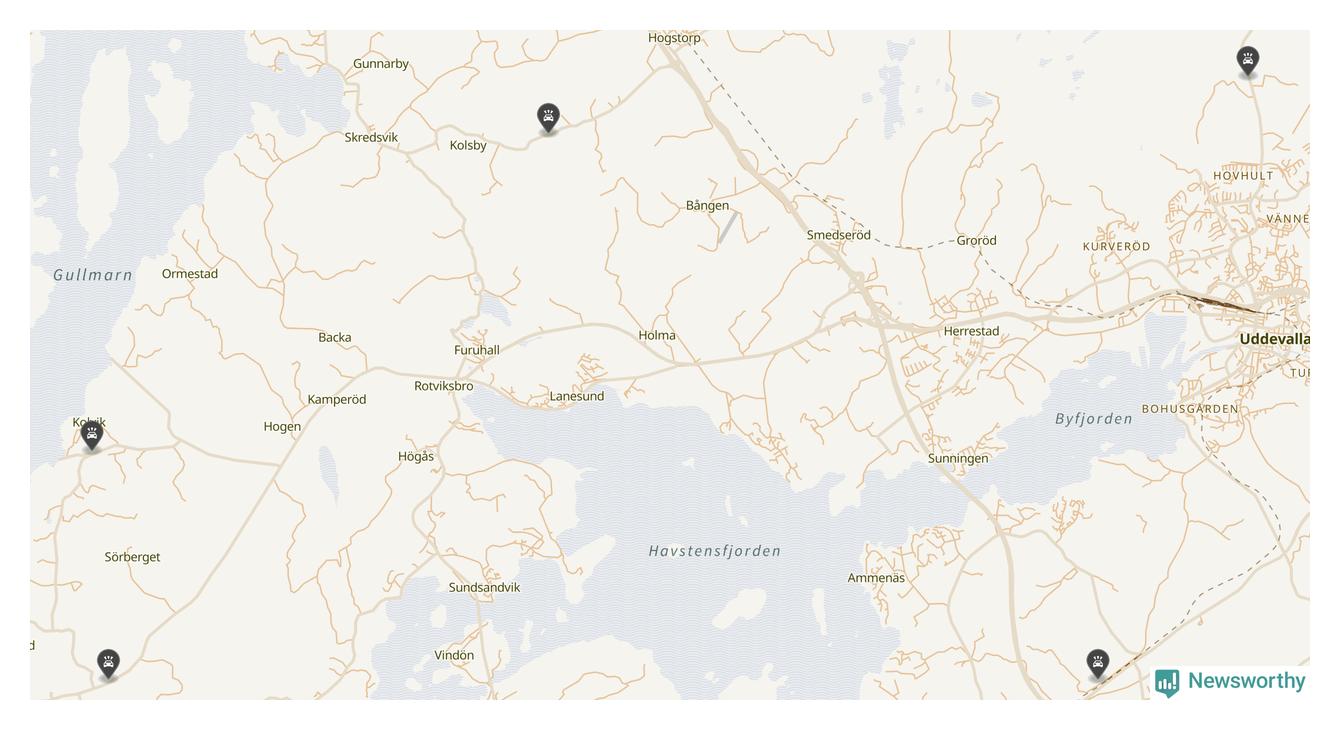This screenshot has width=1340, height=730.
Task: Select the crash marker north of Hovhult
Action: pyautogui.click(x=1247, y=62)
